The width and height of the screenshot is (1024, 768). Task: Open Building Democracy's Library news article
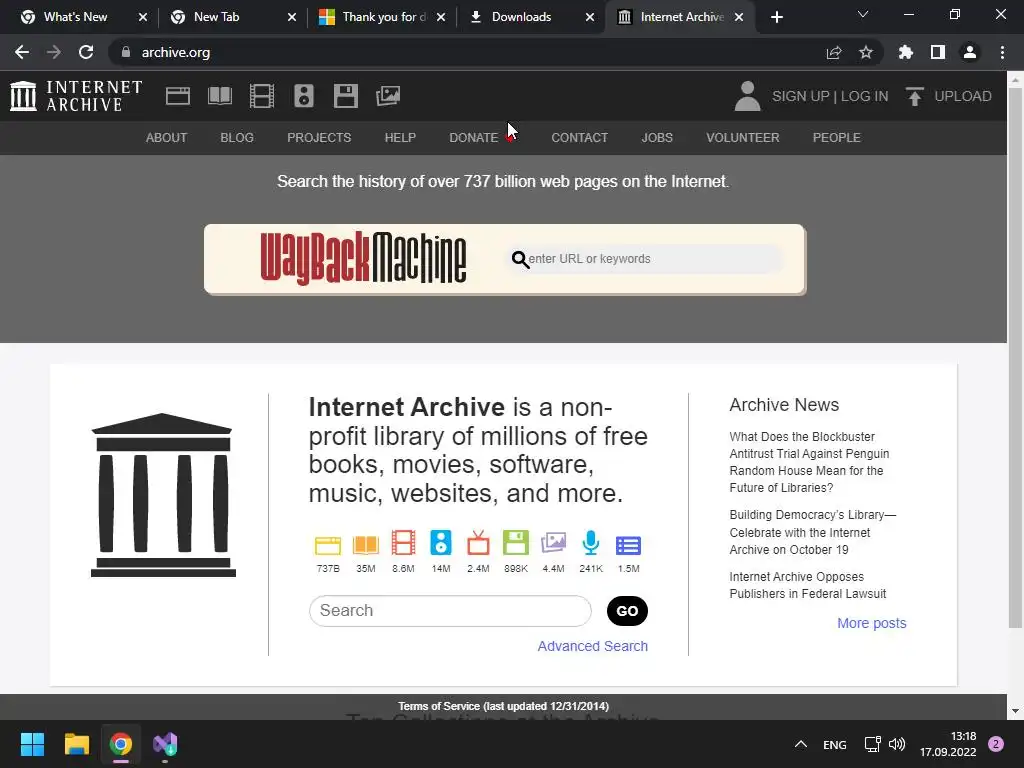click(x=813, y=532)
